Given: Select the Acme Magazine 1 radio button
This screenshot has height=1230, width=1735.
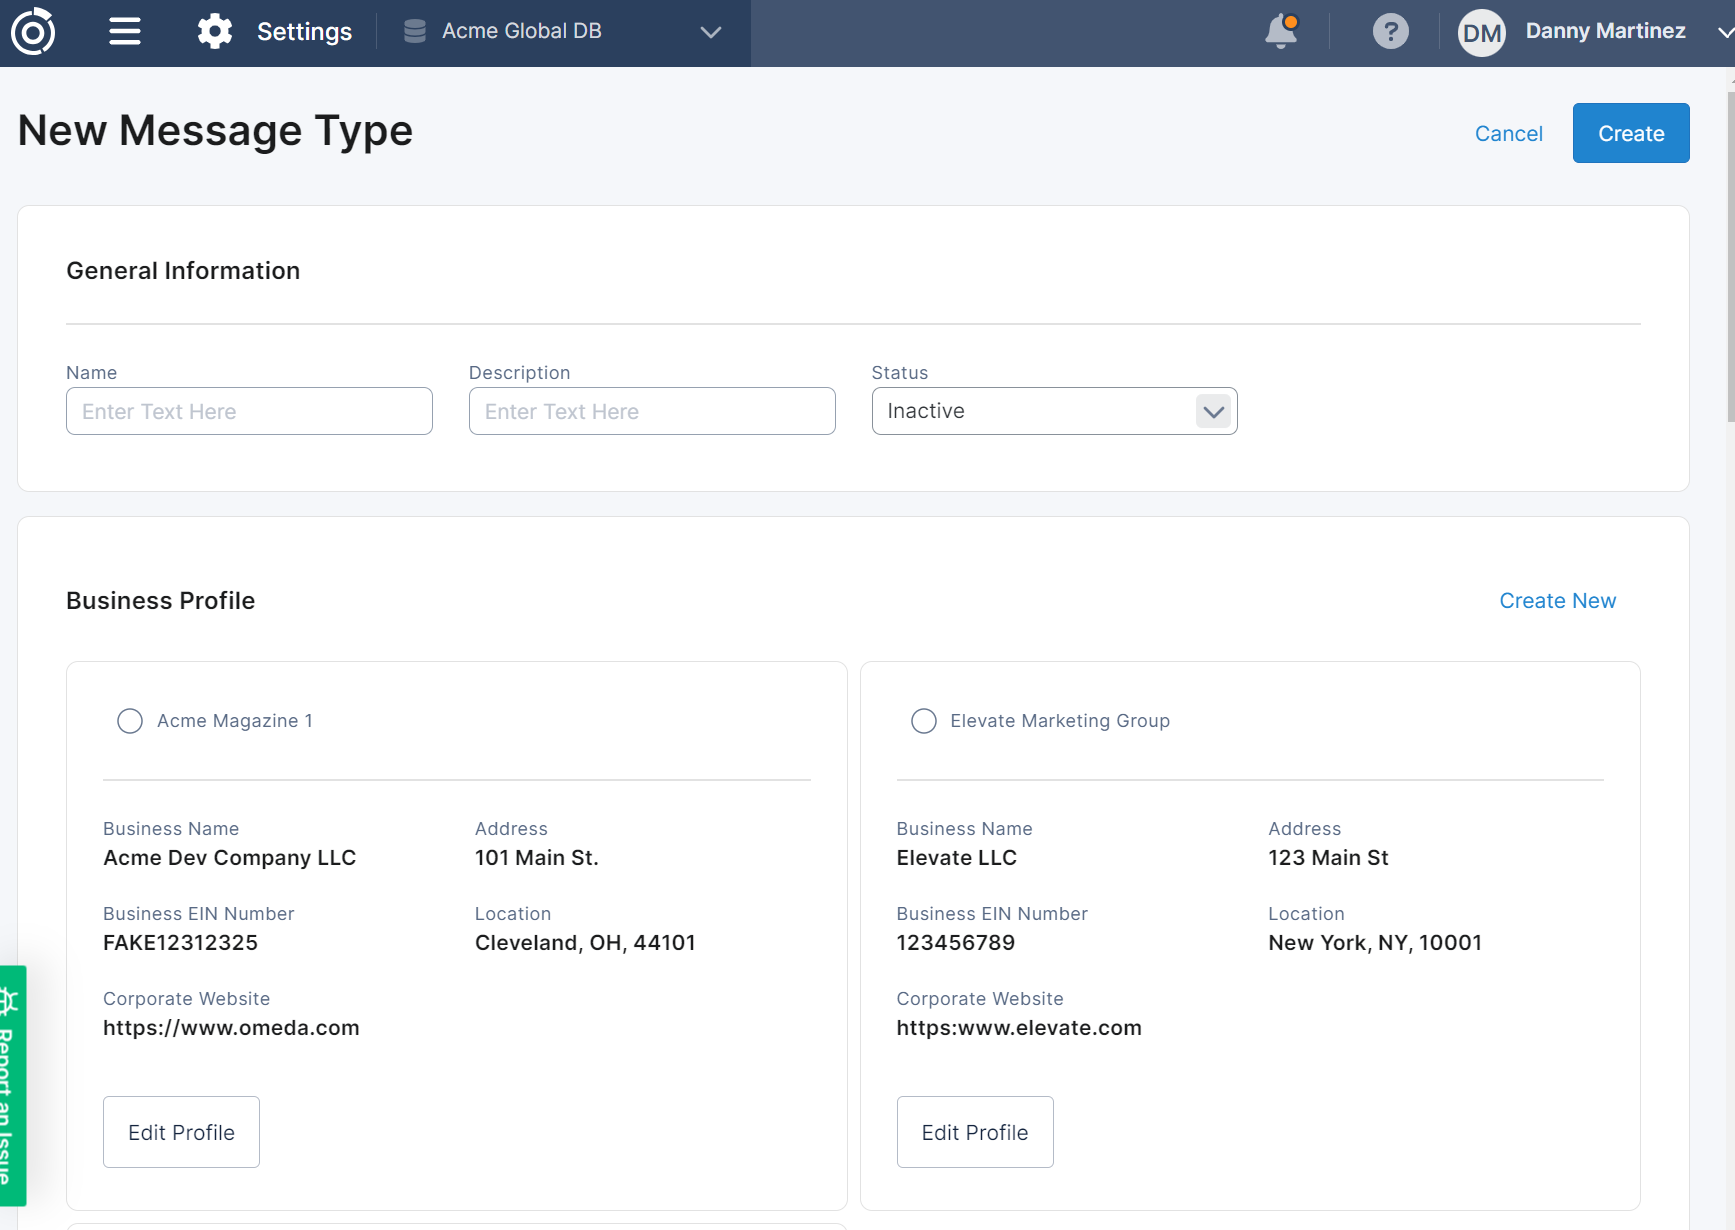Looking at the screenshot, I should coord(130,721).
